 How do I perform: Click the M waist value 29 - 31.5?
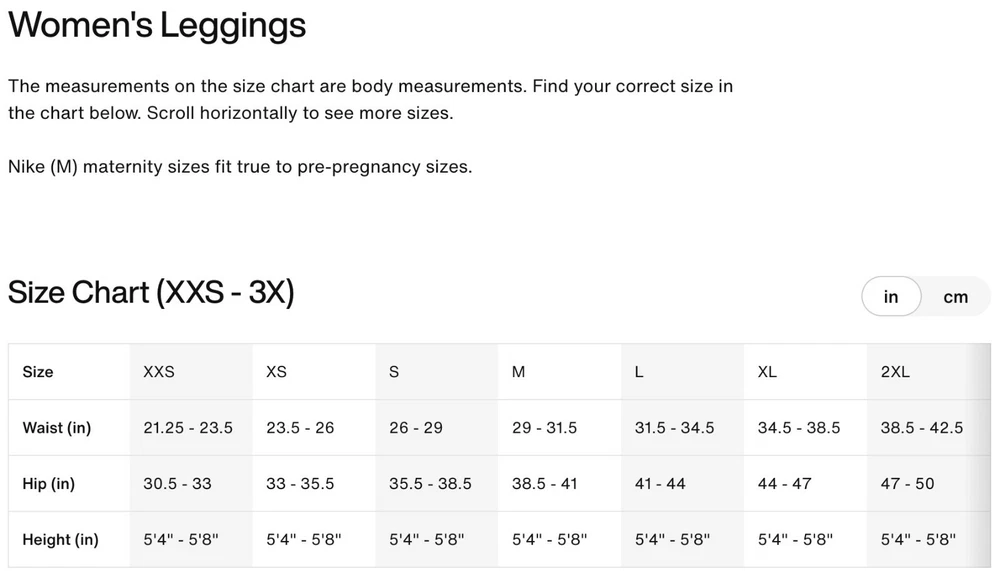click(x=544, y=428)
